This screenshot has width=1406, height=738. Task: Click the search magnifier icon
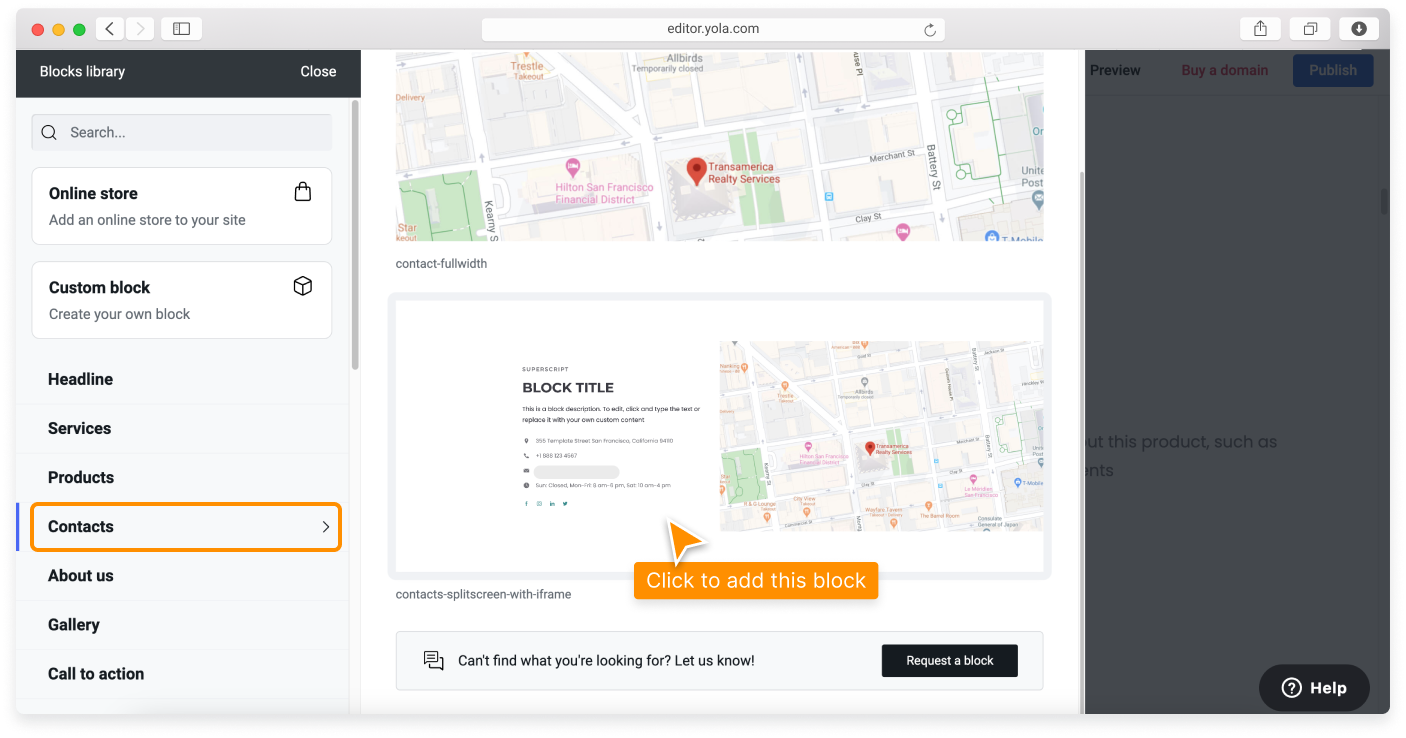pos(49,132)
